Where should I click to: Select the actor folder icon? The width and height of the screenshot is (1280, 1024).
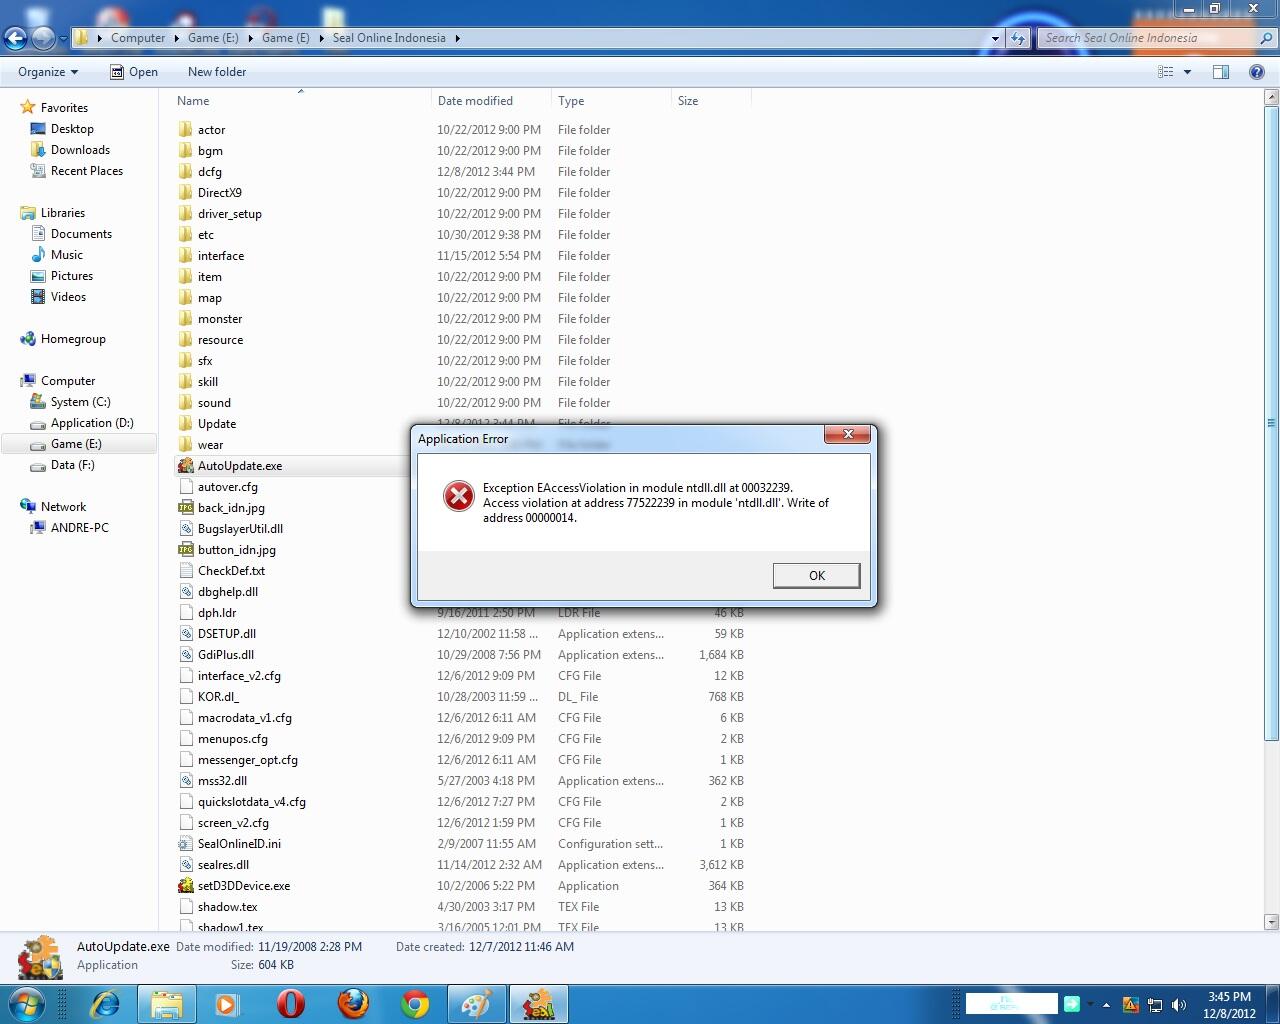(185, 129)
